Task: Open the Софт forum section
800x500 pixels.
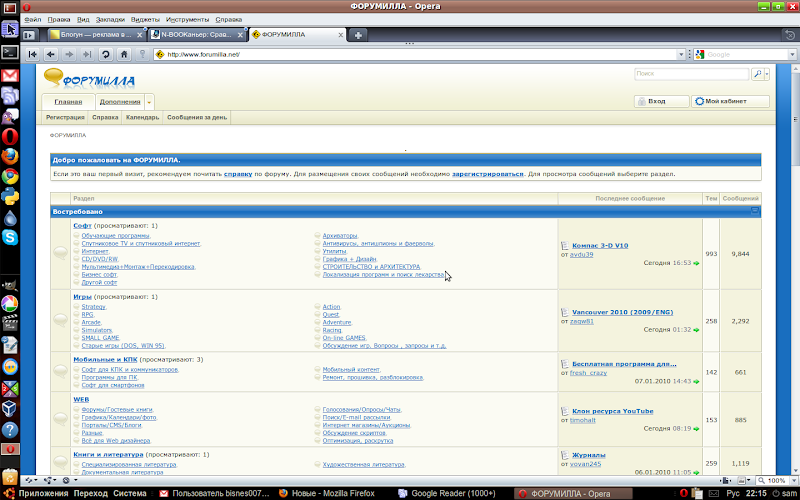Action: [82, 226]
